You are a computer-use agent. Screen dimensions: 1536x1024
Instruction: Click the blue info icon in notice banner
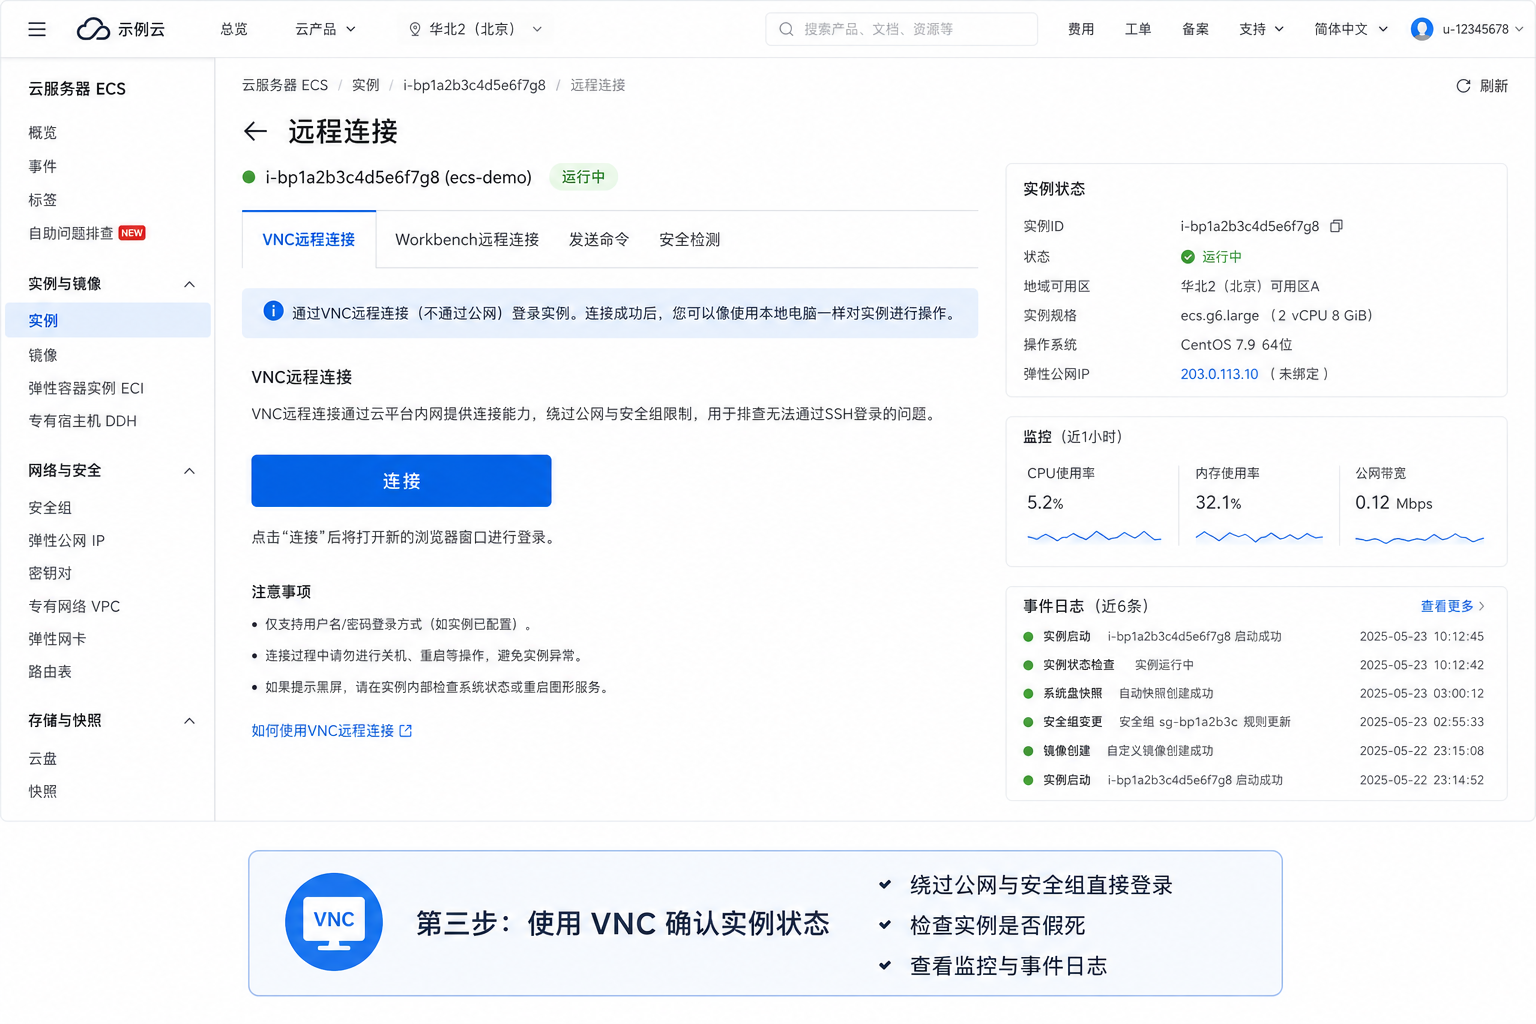(x=273, y=311)
